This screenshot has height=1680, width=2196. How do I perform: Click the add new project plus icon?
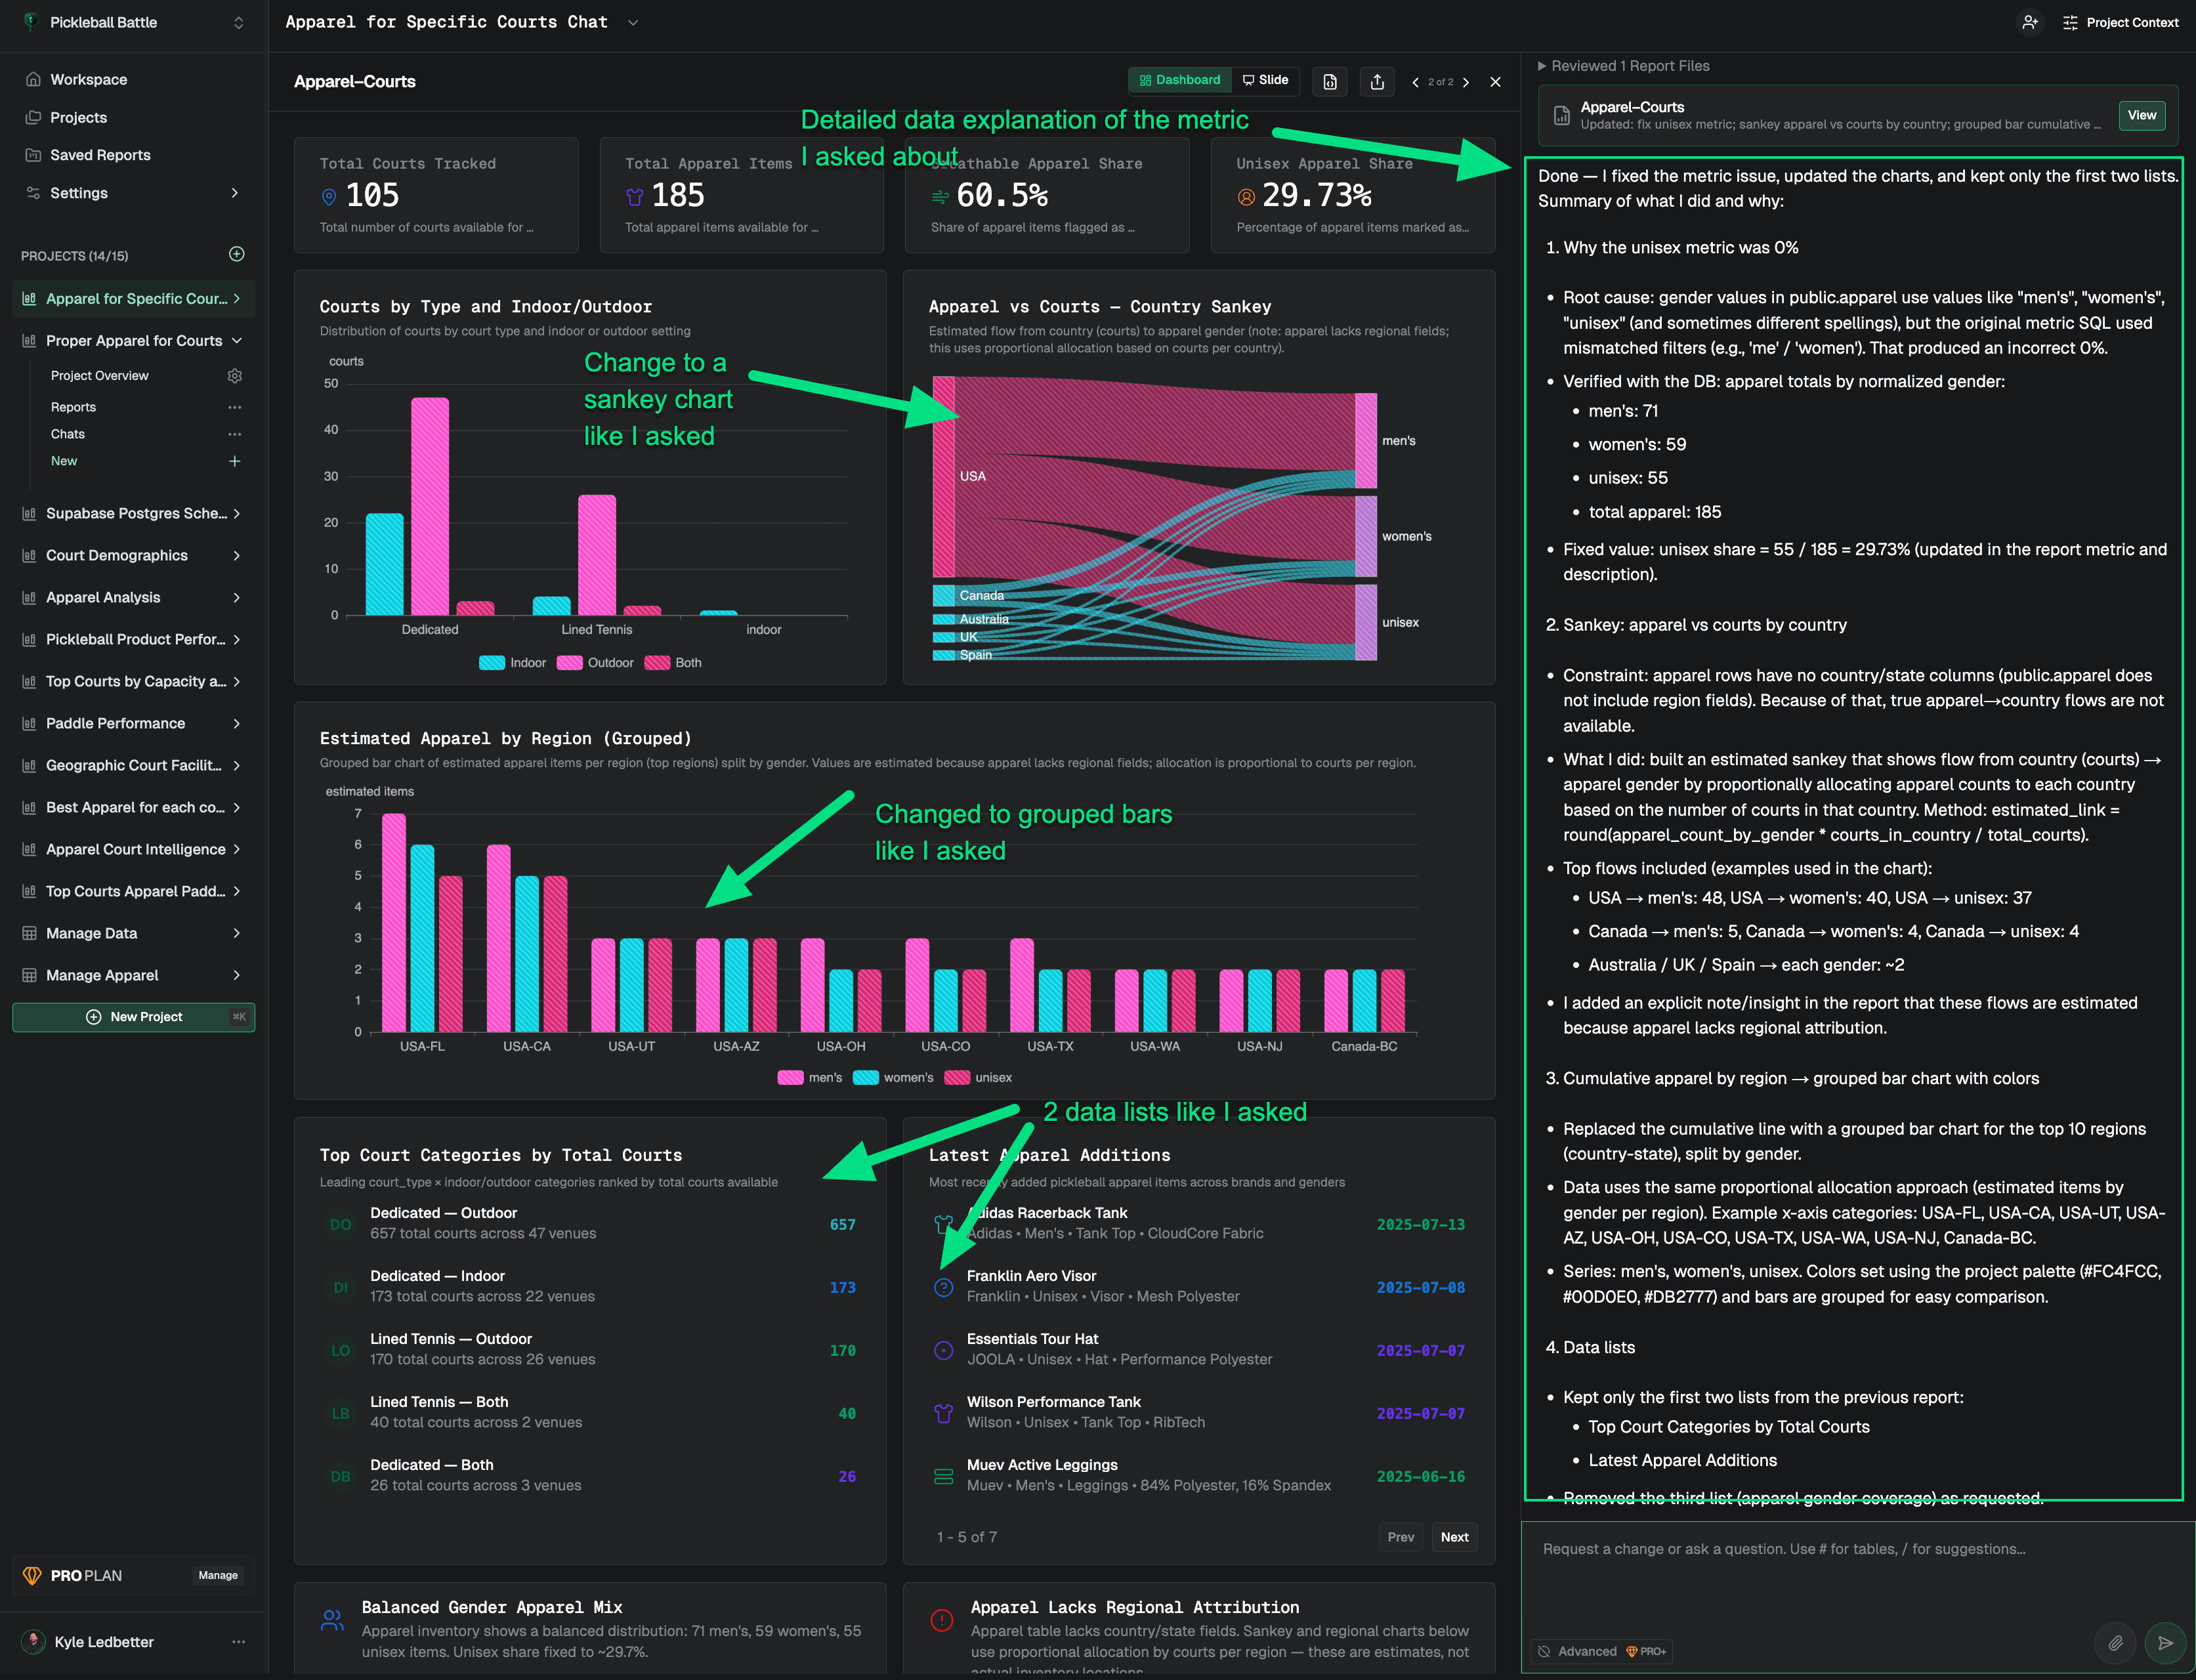pyautogui.click(x=237, y=254)
